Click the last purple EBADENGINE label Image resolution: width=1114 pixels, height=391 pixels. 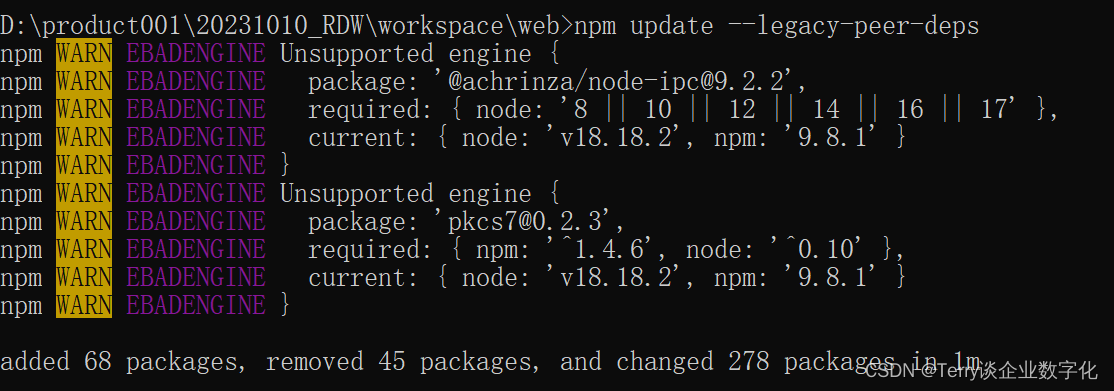tap(196, 306)
